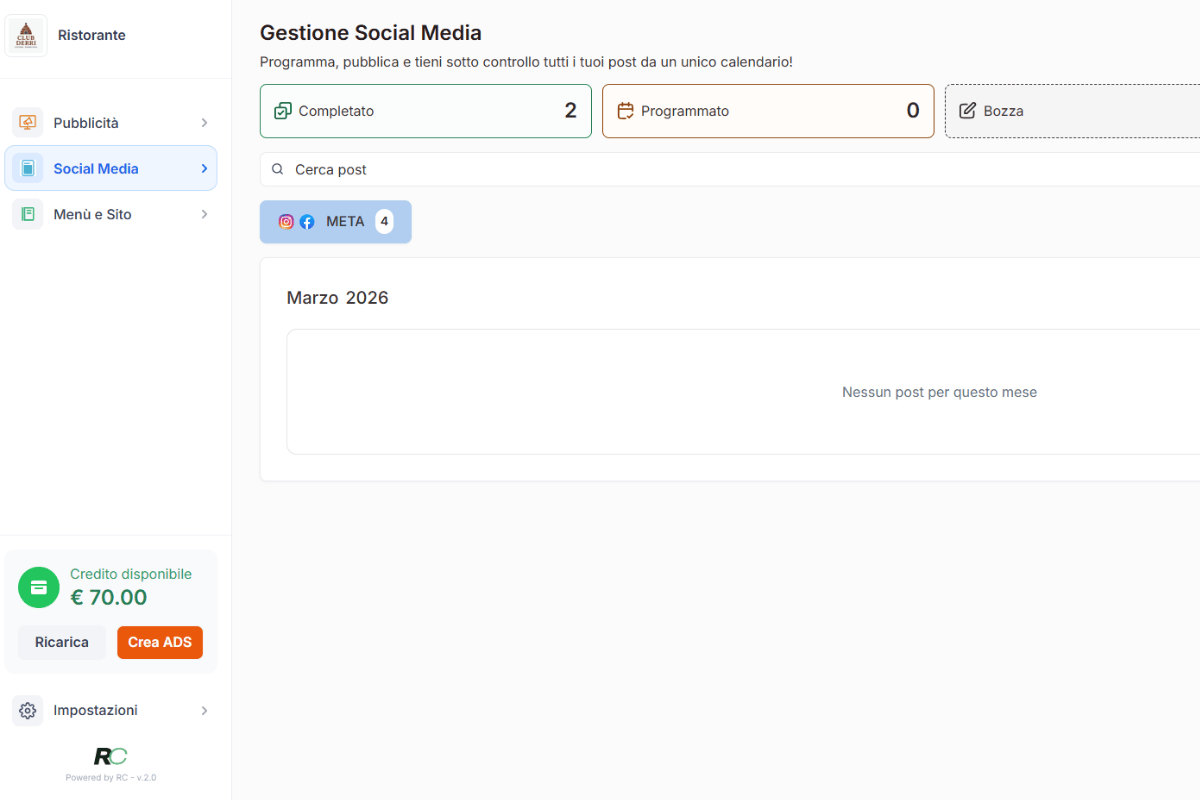This screenshot has height=800, width=1200.
Task: Toggle the META platform filter chip
Action: pos(335,221)
